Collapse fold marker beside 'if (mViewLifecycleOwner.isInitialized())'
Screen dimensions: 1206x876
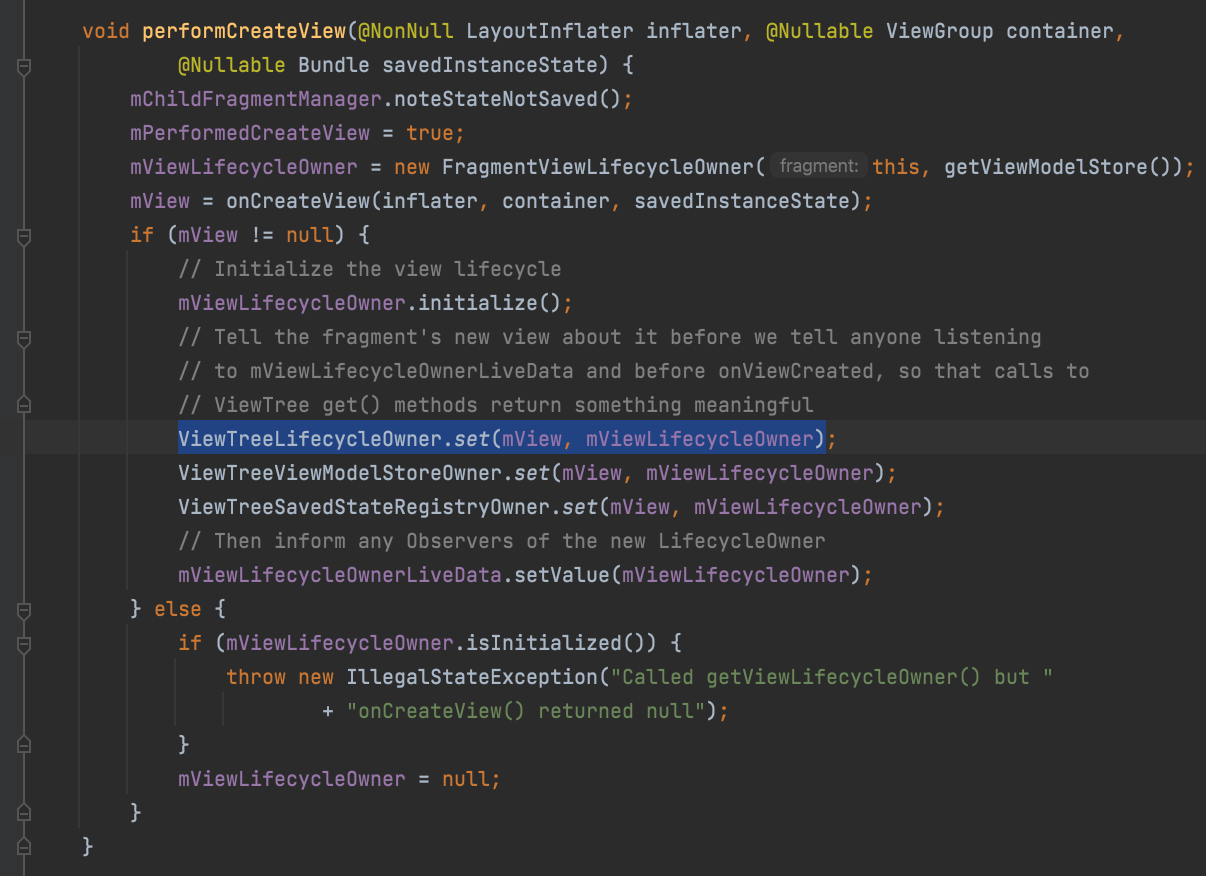click(x=24, y=643)
